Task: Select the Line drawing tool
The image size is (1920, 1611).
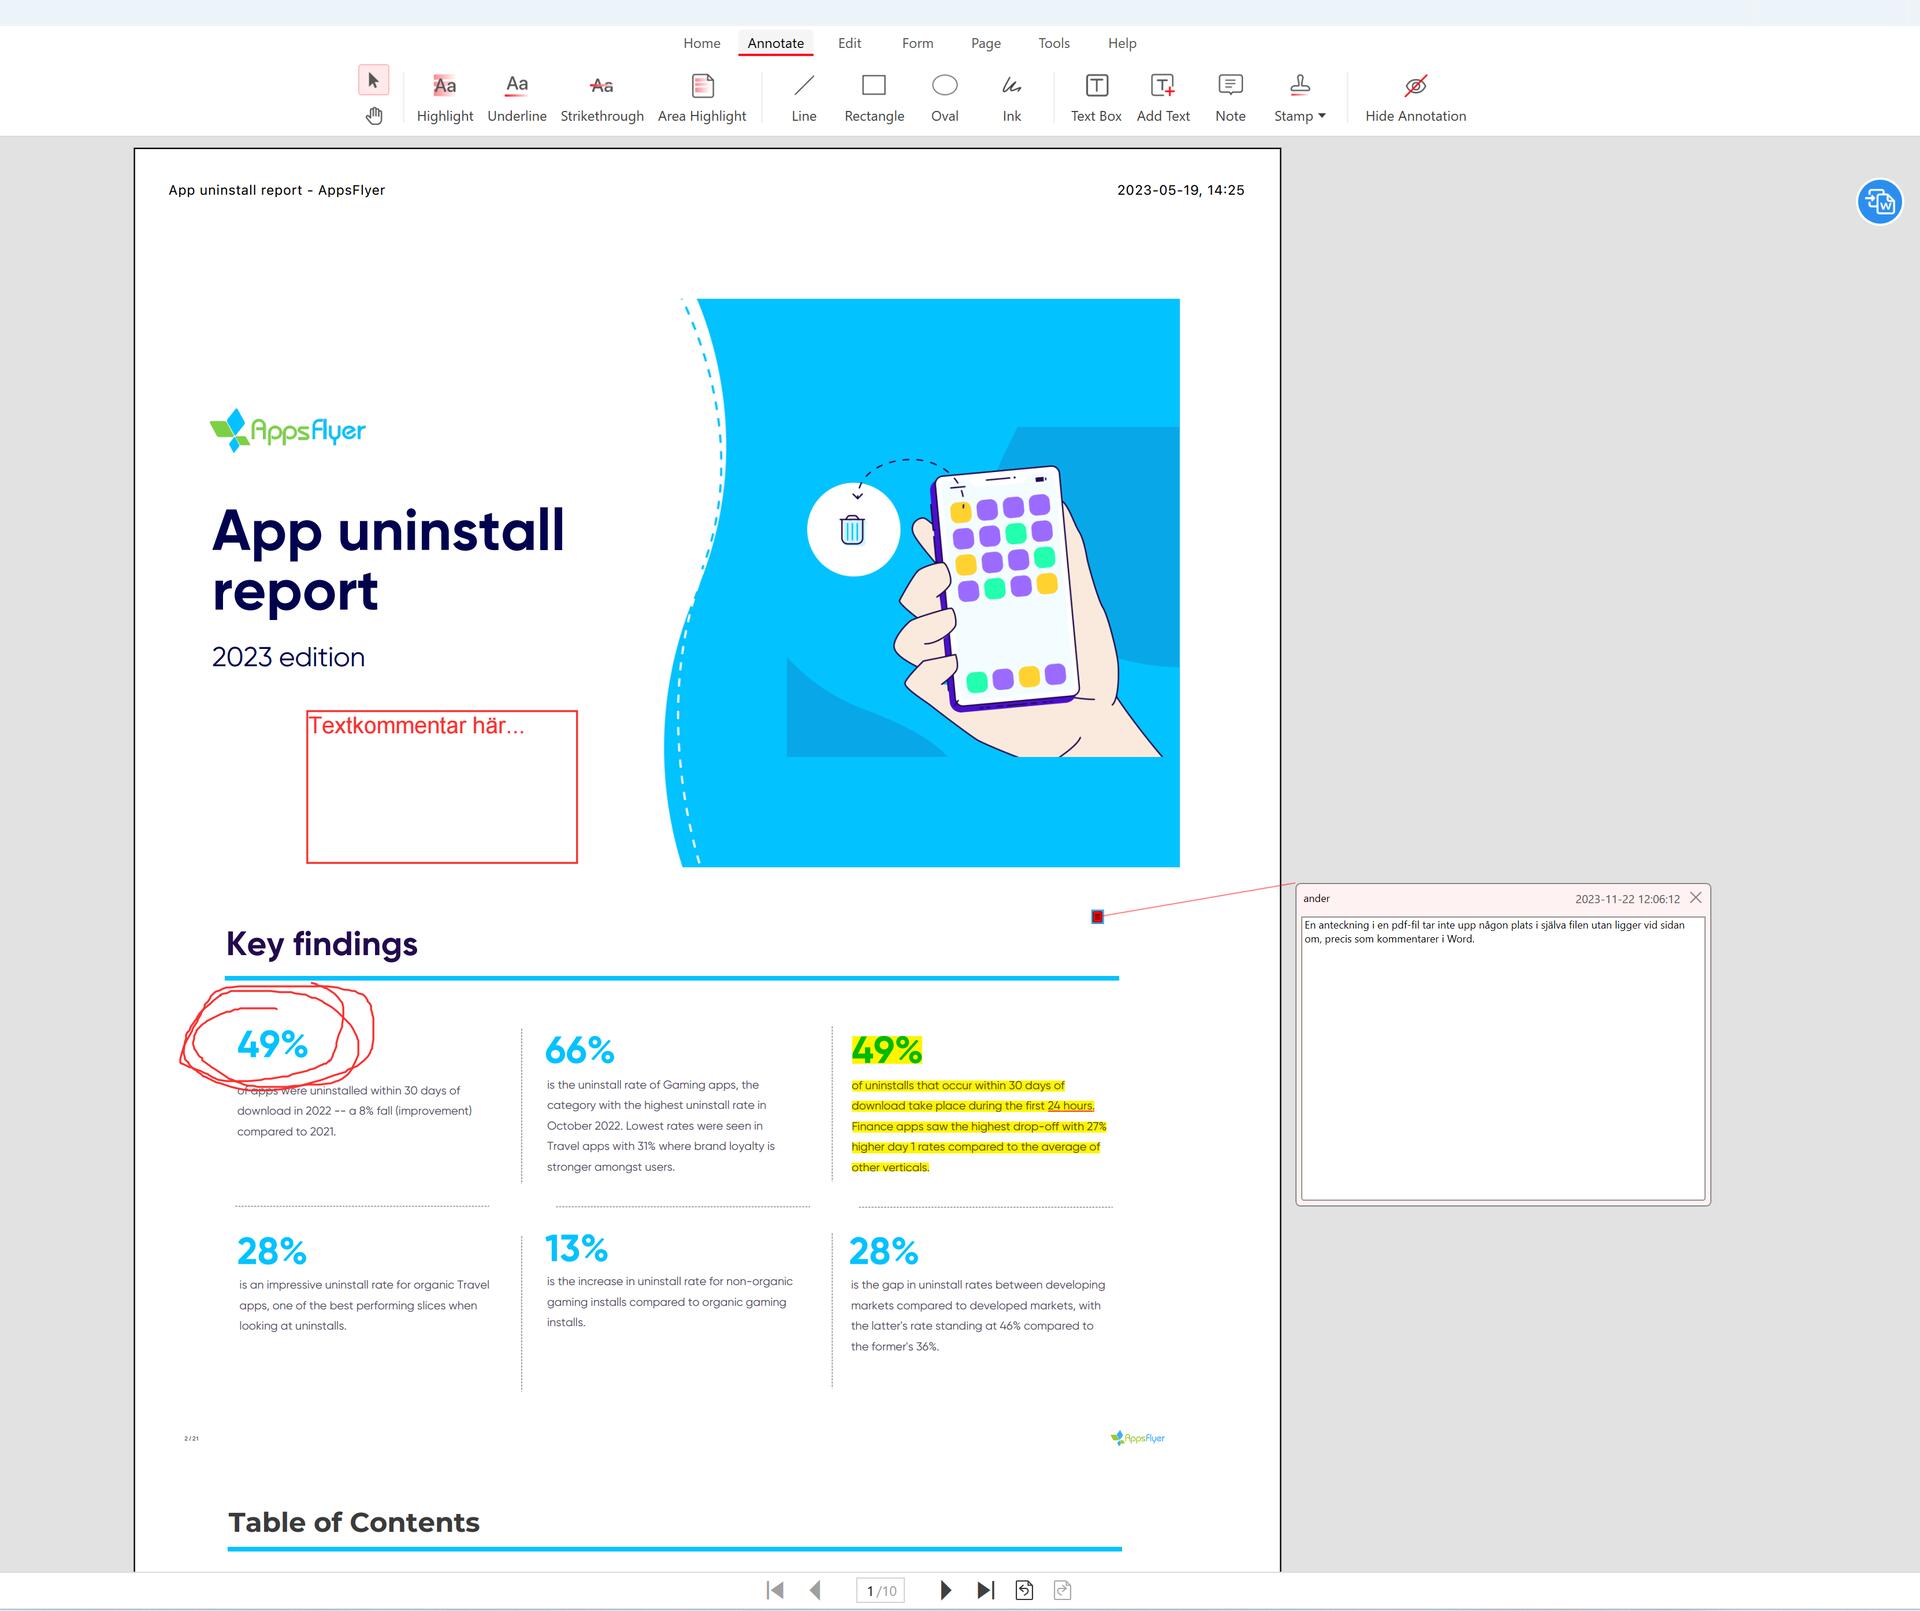Action: click(803, 95)
